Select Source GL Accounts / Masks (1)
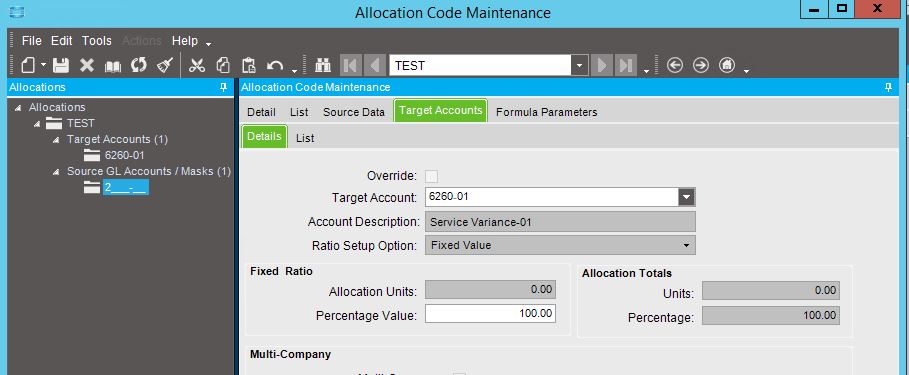 [149, 172]
